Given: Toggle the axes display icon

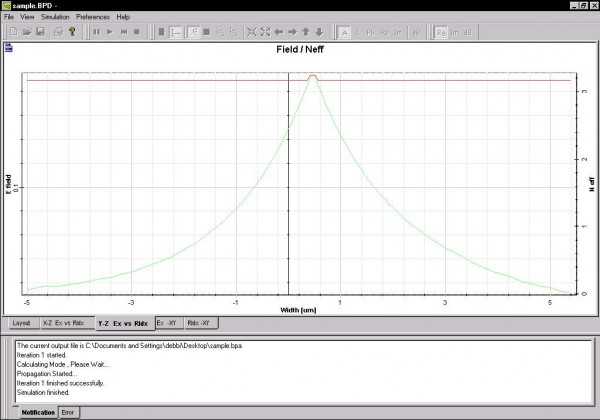Looking at the screenshot, I should [x=175, y=32].
